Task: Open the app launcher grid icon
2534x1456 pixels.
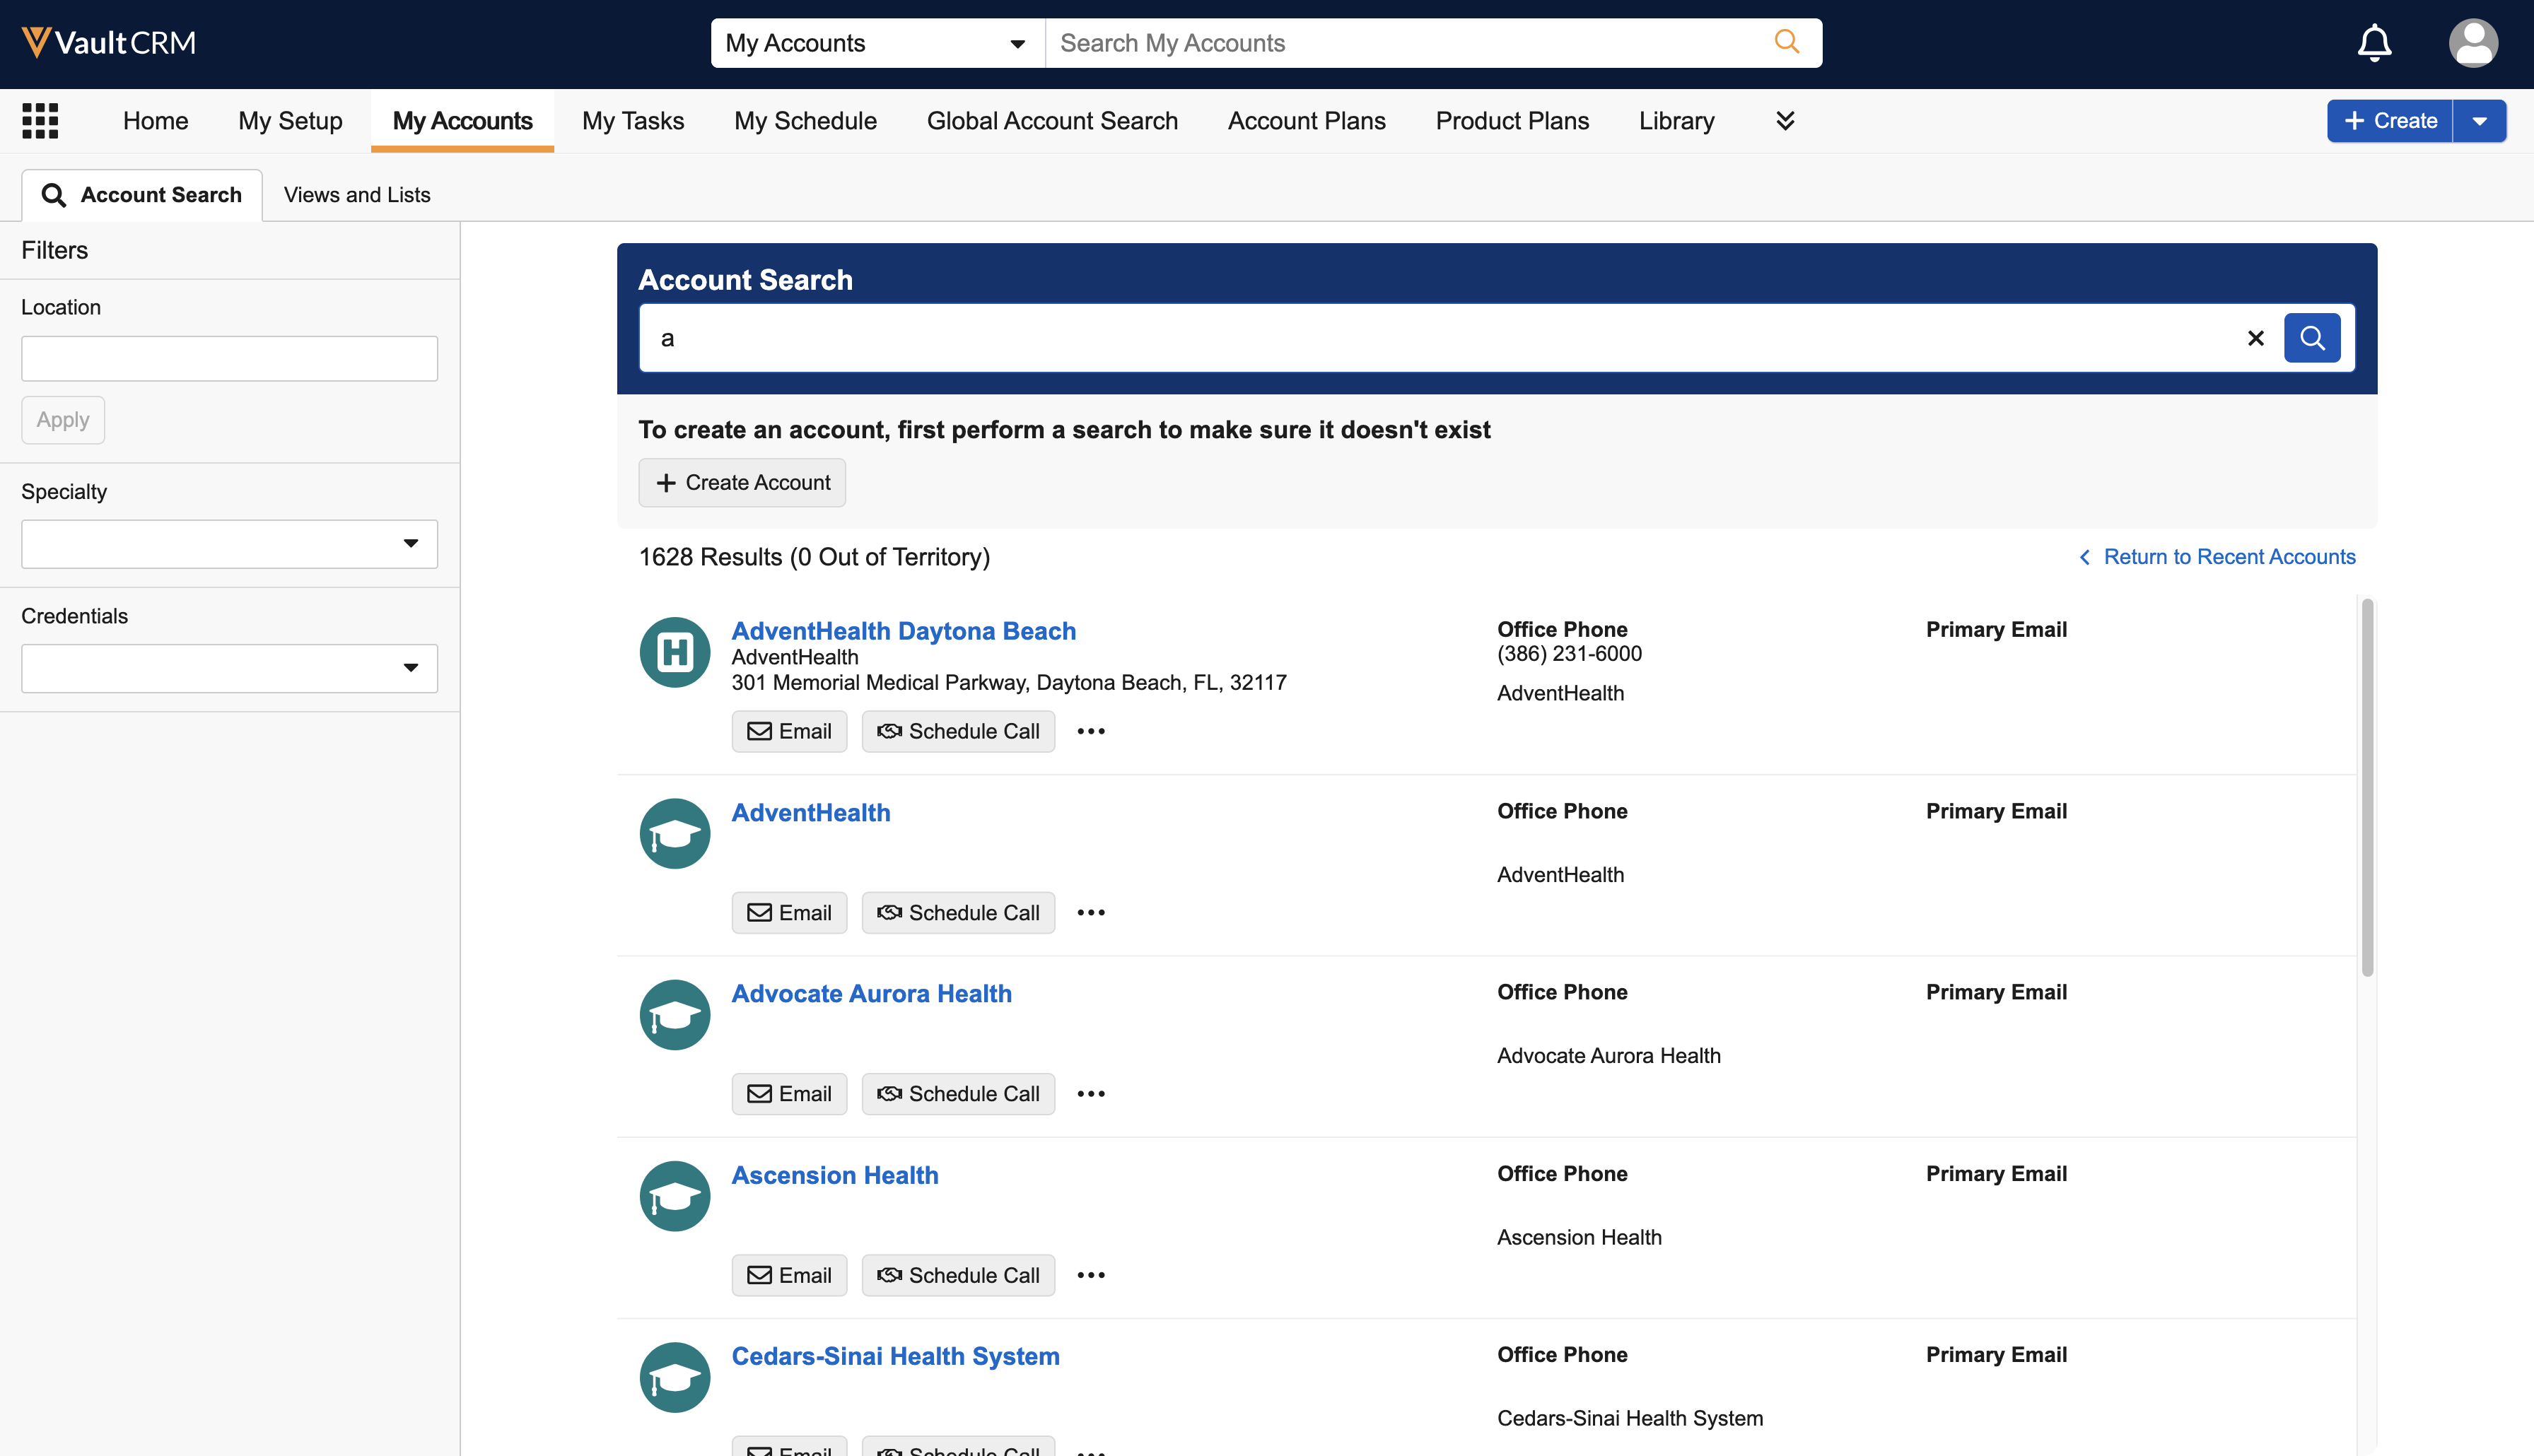Action: pos(40,121)
